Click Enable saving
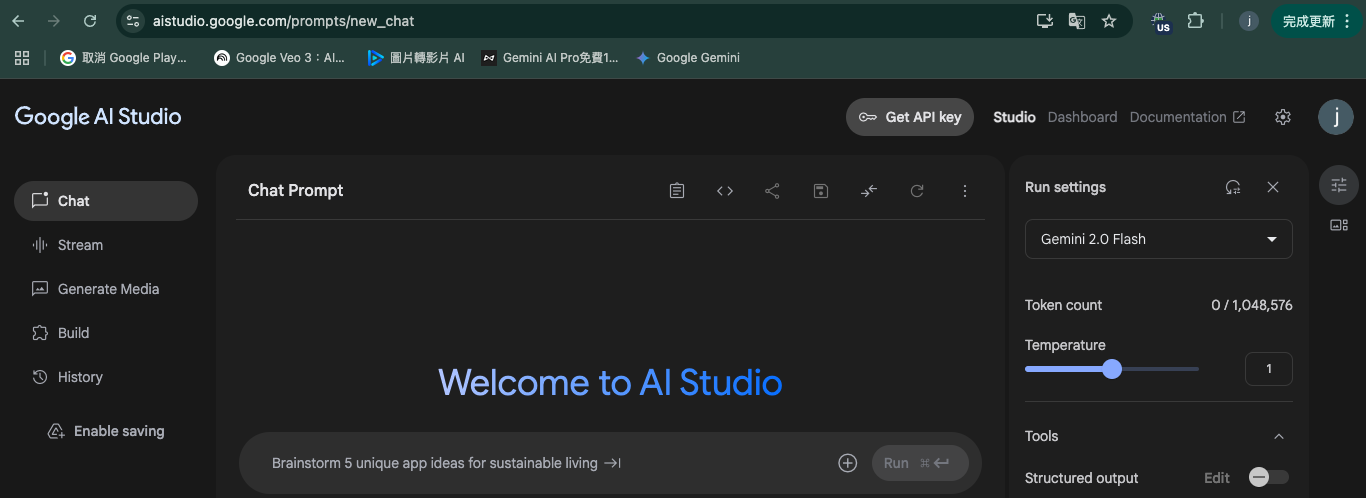Screen dimensions: 1366x498 (106, 431)
